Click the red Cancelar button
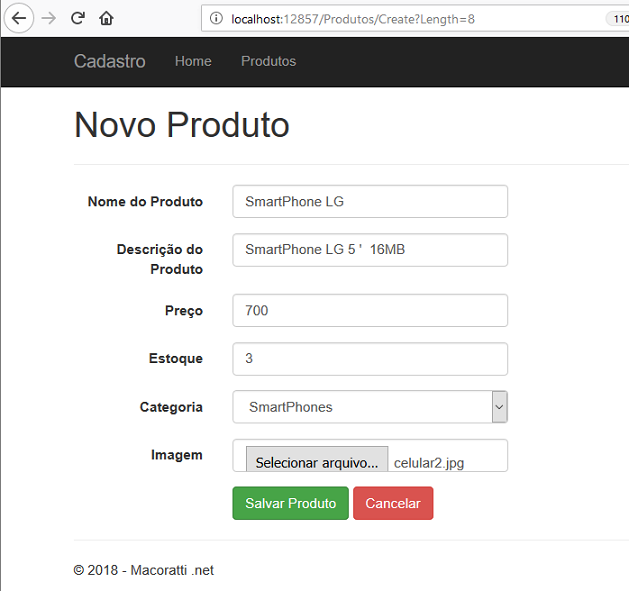The image size is (629, 591). [x=393, y=503]
